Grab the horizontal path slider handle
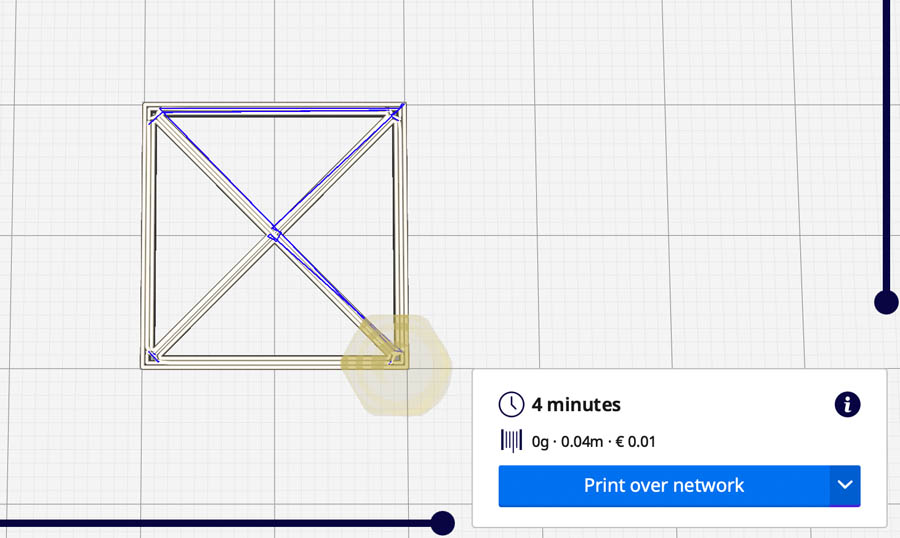Image resolution: width=900 pixels, height=538 pixels. click(443, 523)
